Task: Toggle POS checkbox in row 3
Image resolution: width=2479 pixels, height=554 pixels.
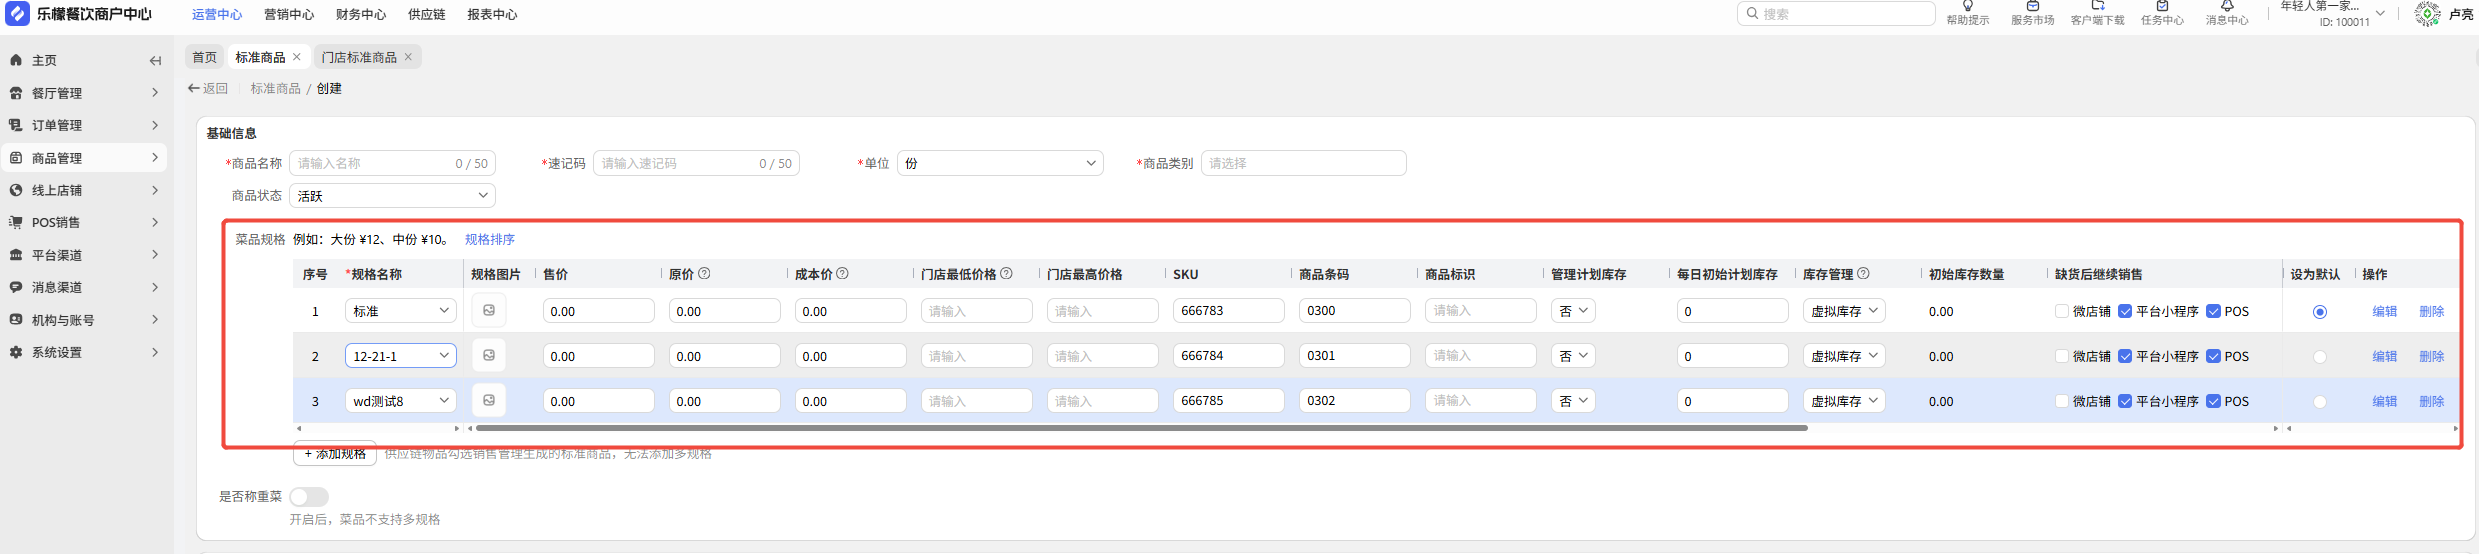Action: (2213, 401)
